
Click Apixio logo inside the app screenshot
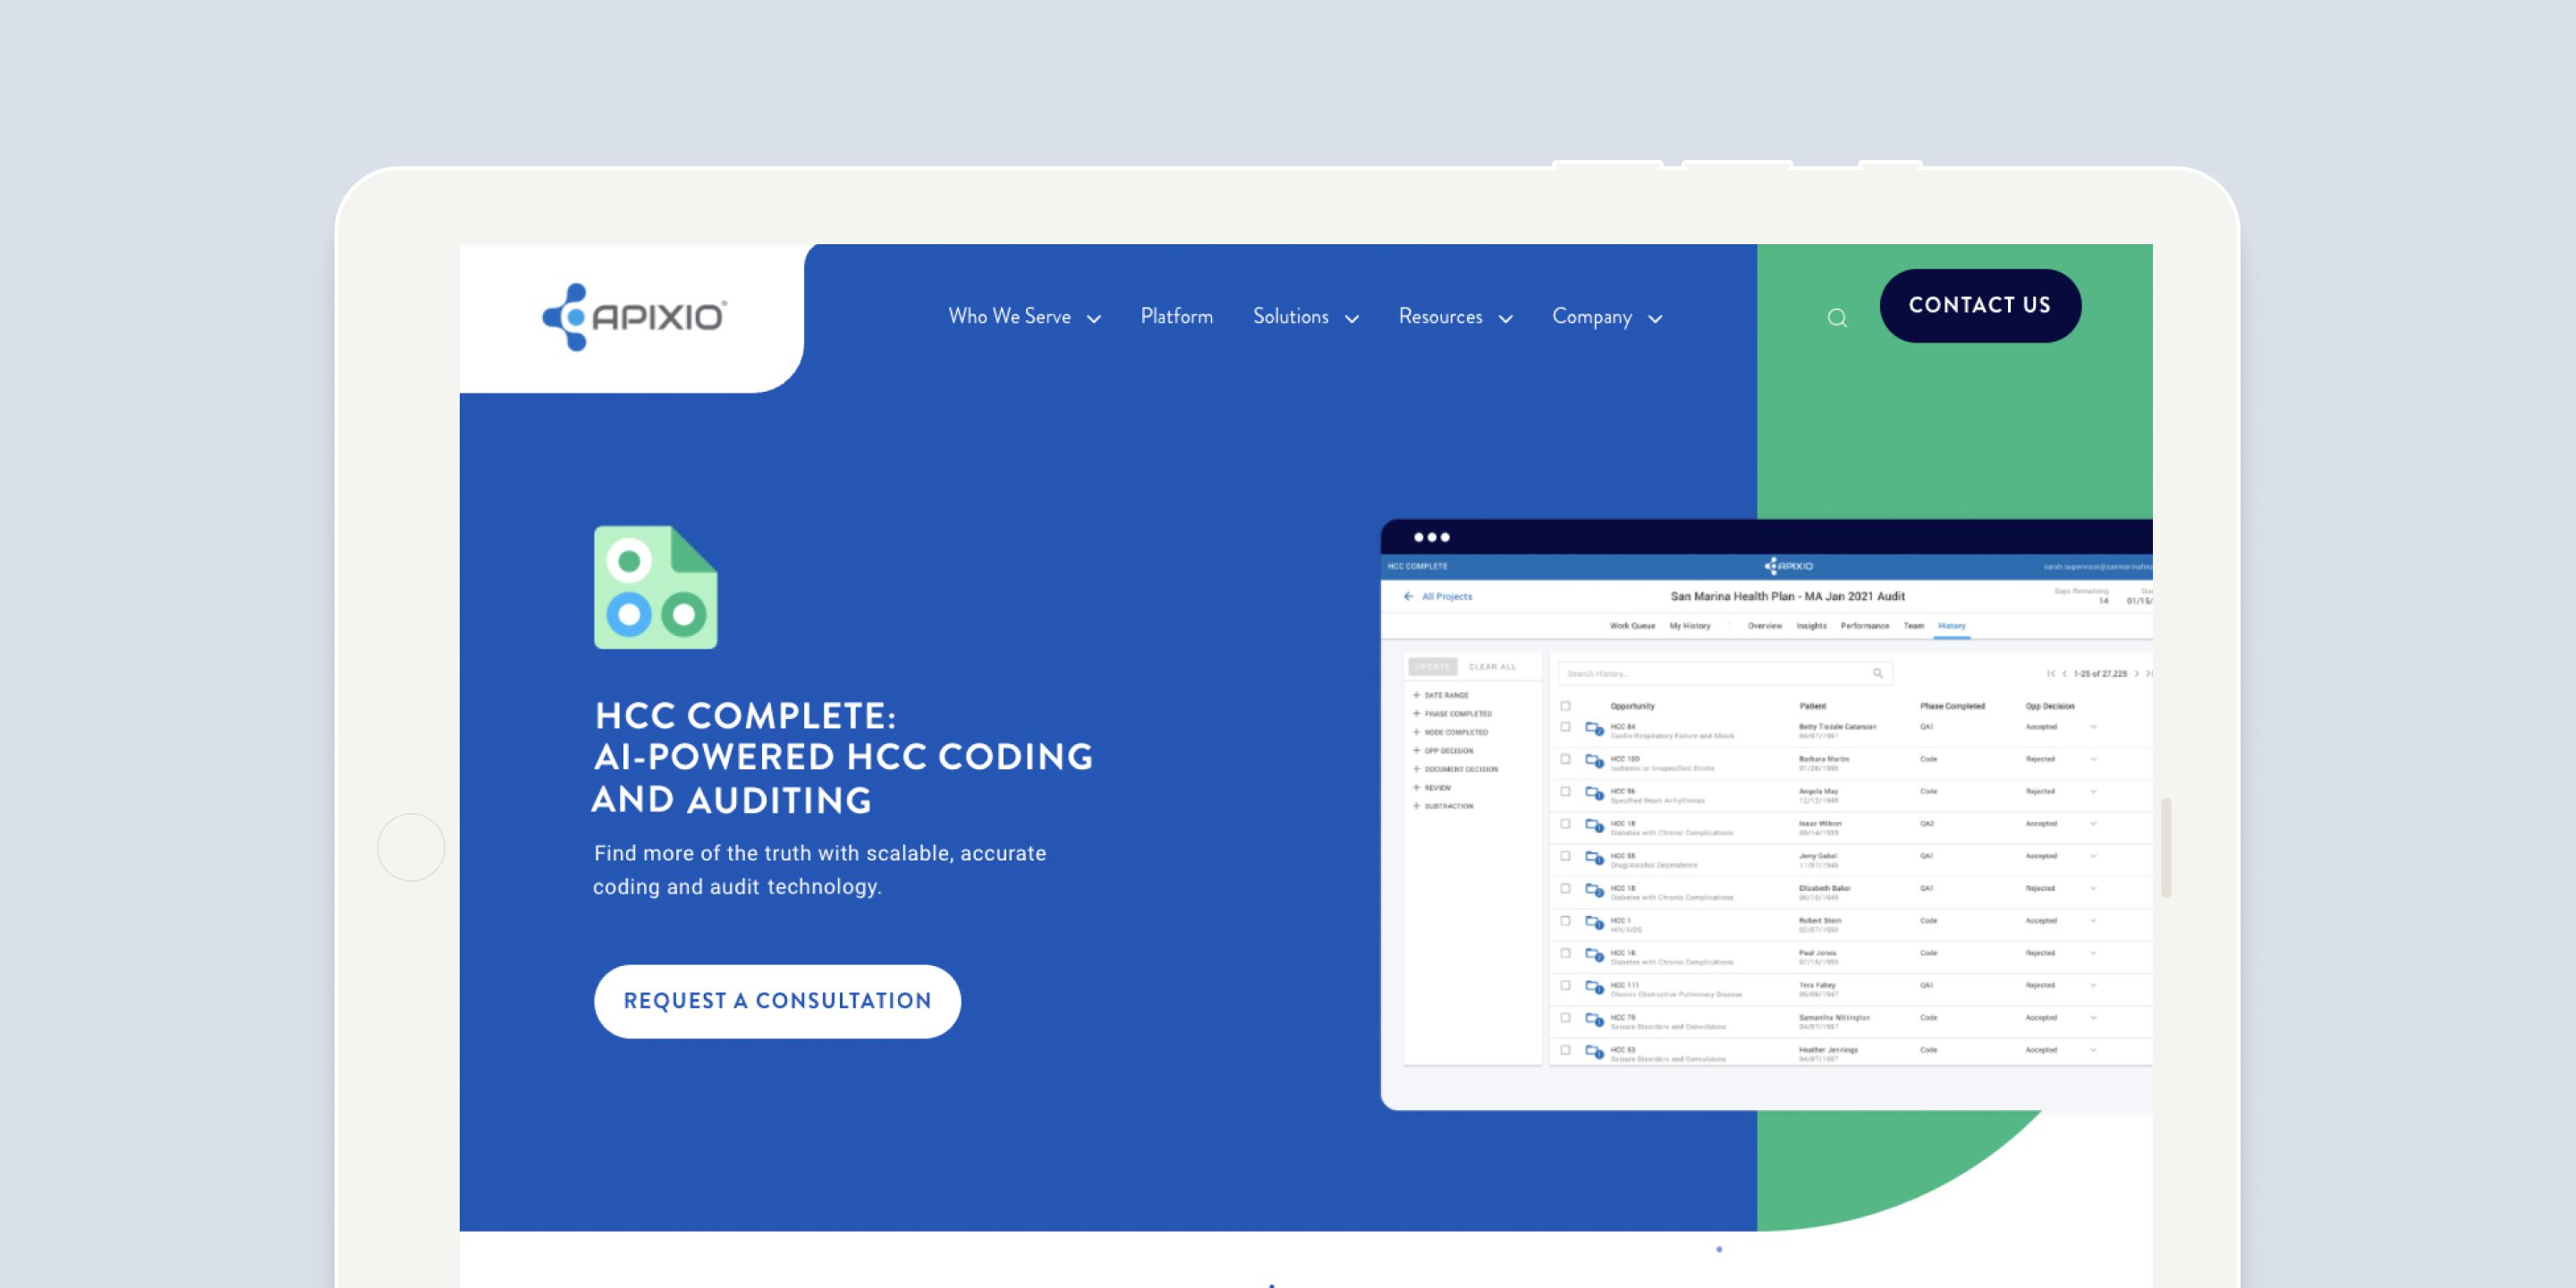[1788, 566]
